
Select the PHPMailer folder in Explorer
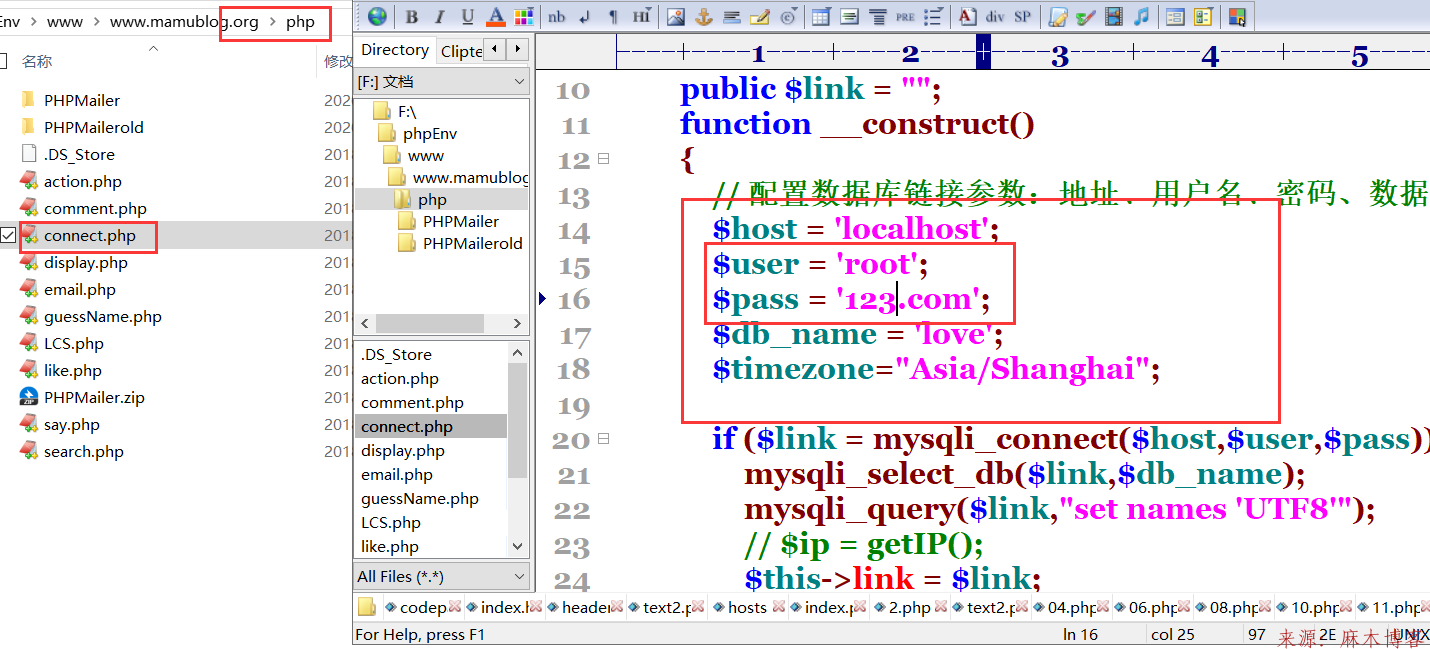81,100
